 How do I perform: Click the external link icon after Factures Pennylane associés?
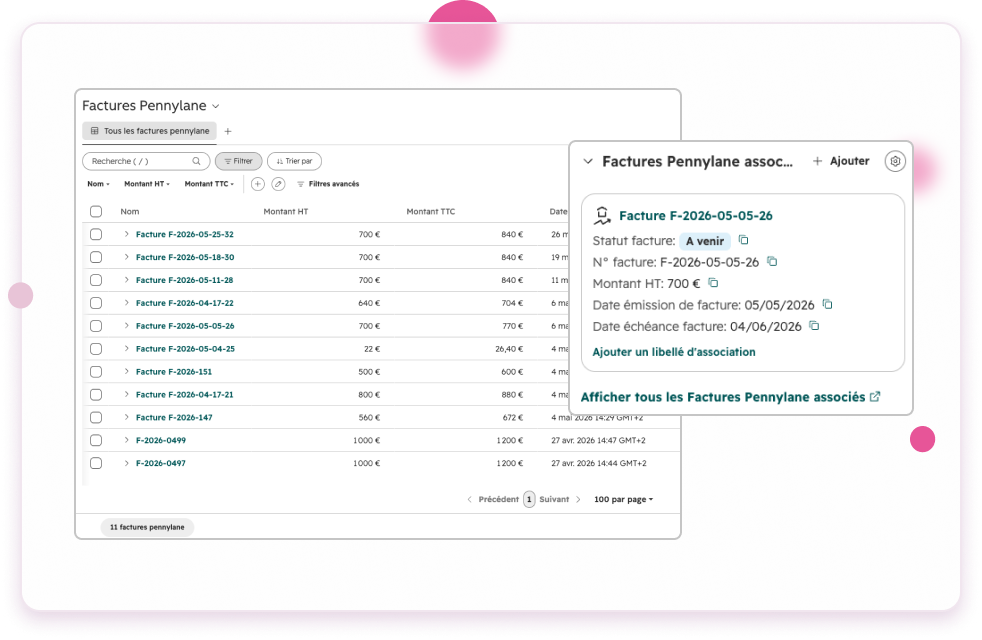click(x=875, y=396)
